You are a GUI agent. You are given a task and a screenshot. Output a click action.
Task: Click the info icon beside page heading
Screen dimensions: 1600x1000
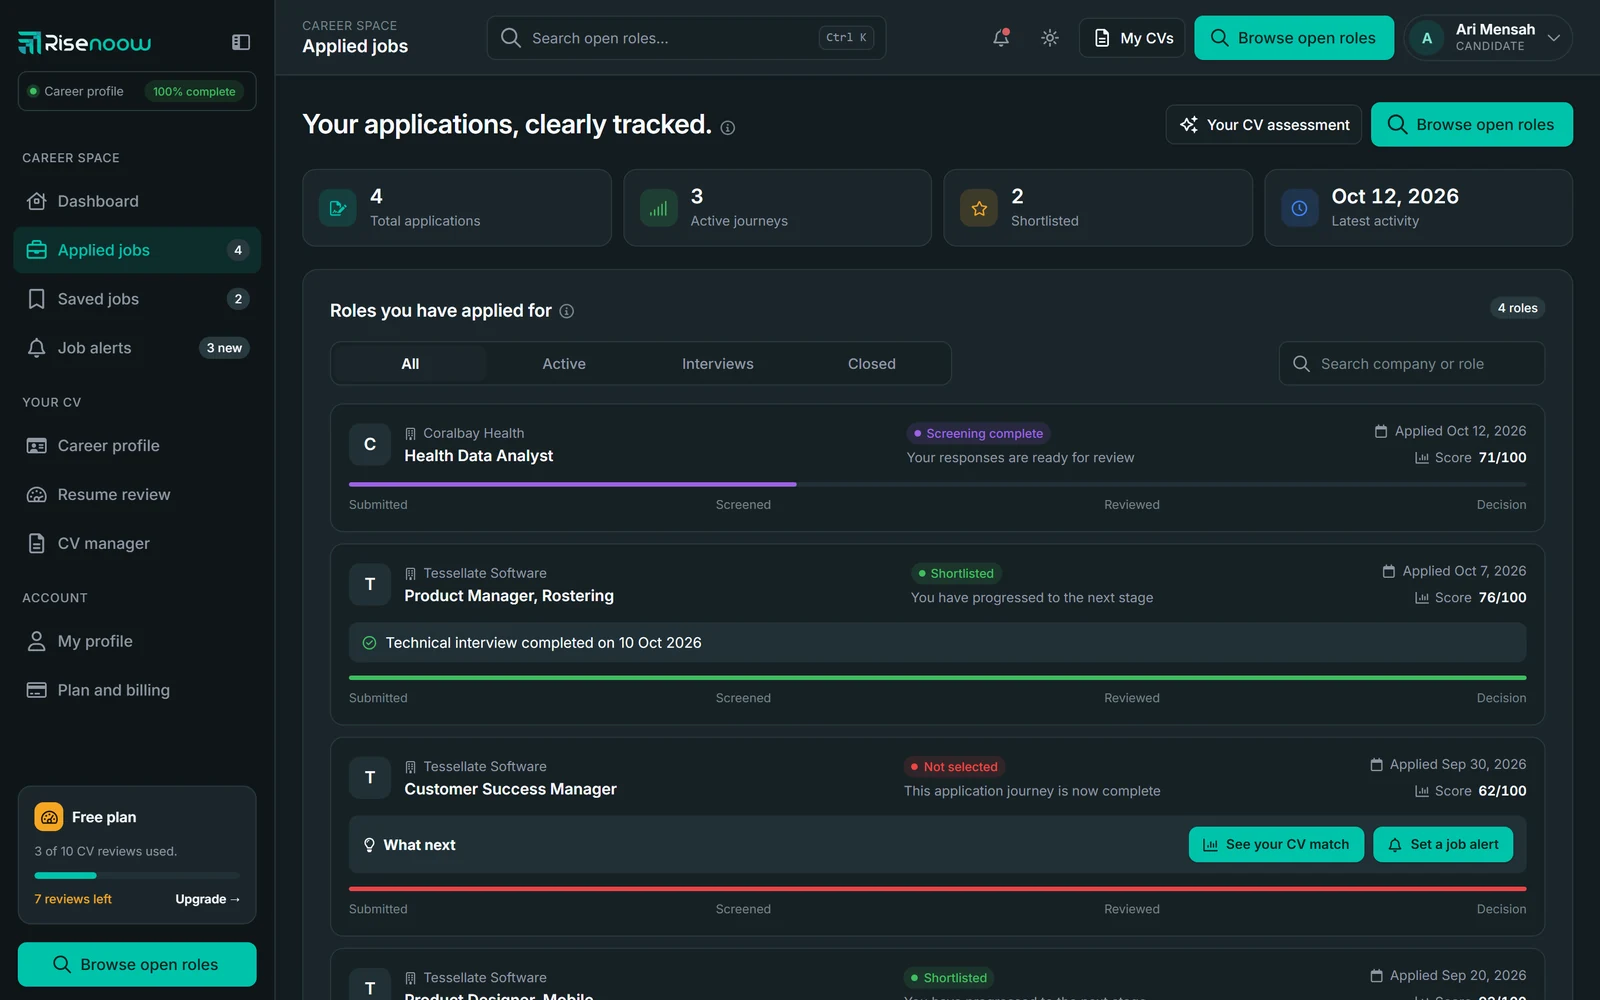728,127
